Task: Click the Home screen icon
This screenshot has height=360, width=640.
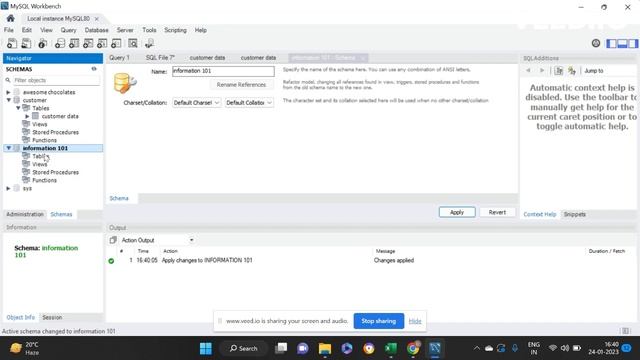Action: (x=11, y=18)
